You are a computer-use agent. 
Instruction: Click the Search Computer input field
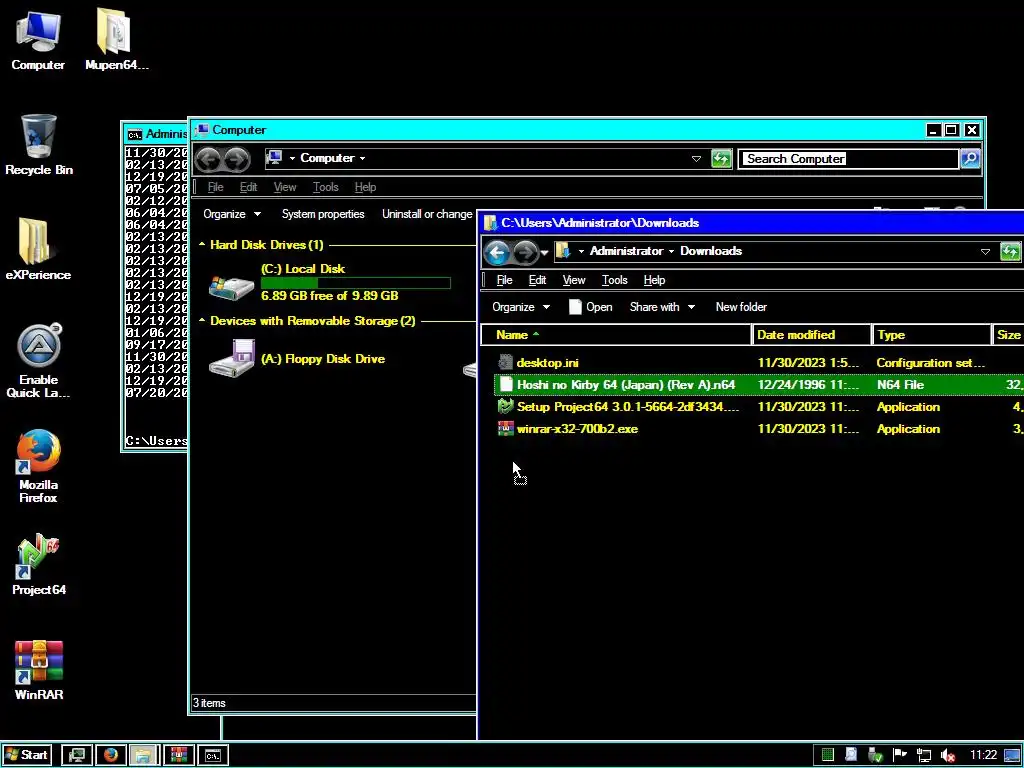(x=849, y=159)
